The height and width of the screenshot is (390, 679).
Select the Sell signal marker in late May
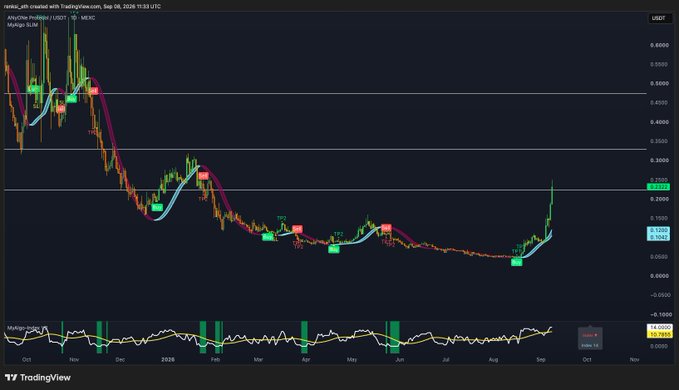[x=386, y=227]
